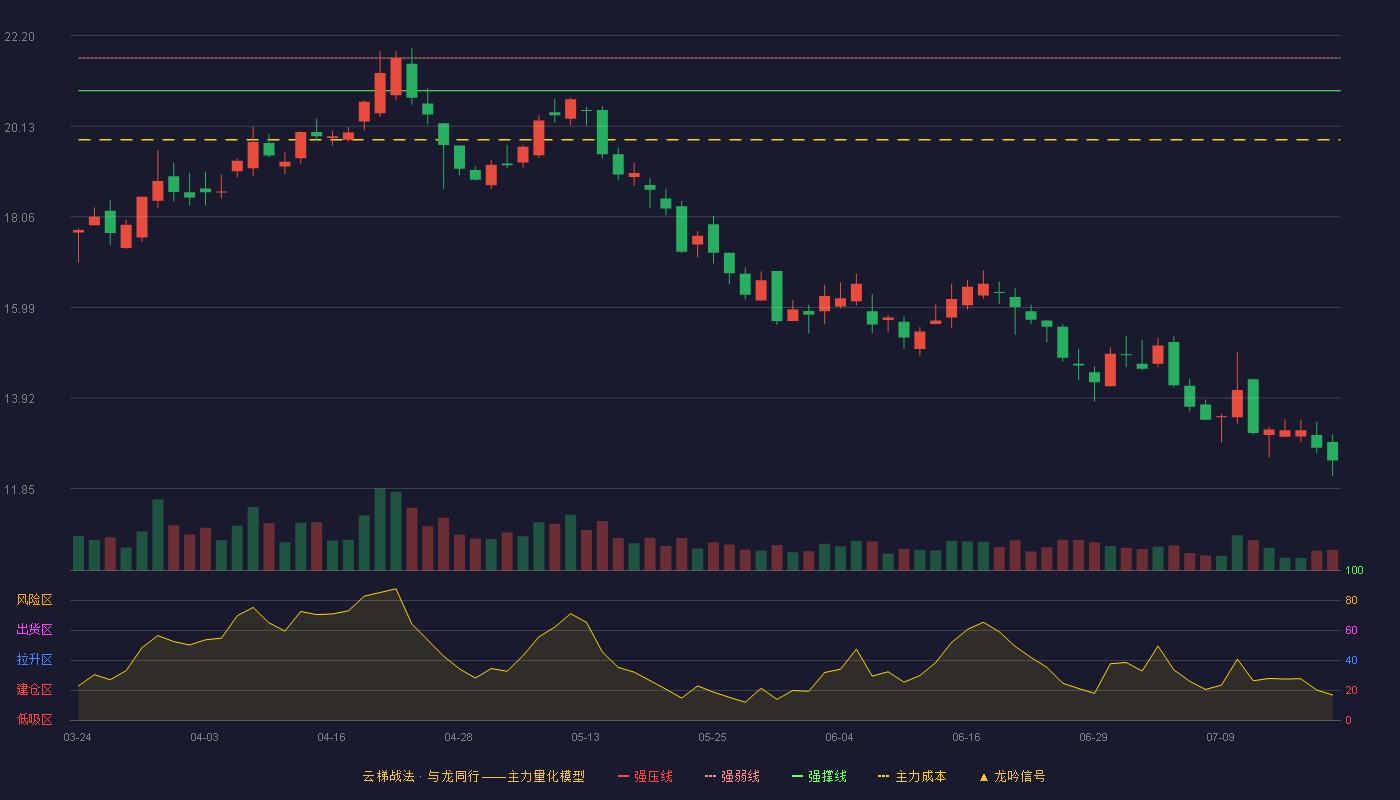Image resolution: width=1400 pixels, height=800 pixels.
Task: Select the 建仓区 zone label
Action: 34,690
